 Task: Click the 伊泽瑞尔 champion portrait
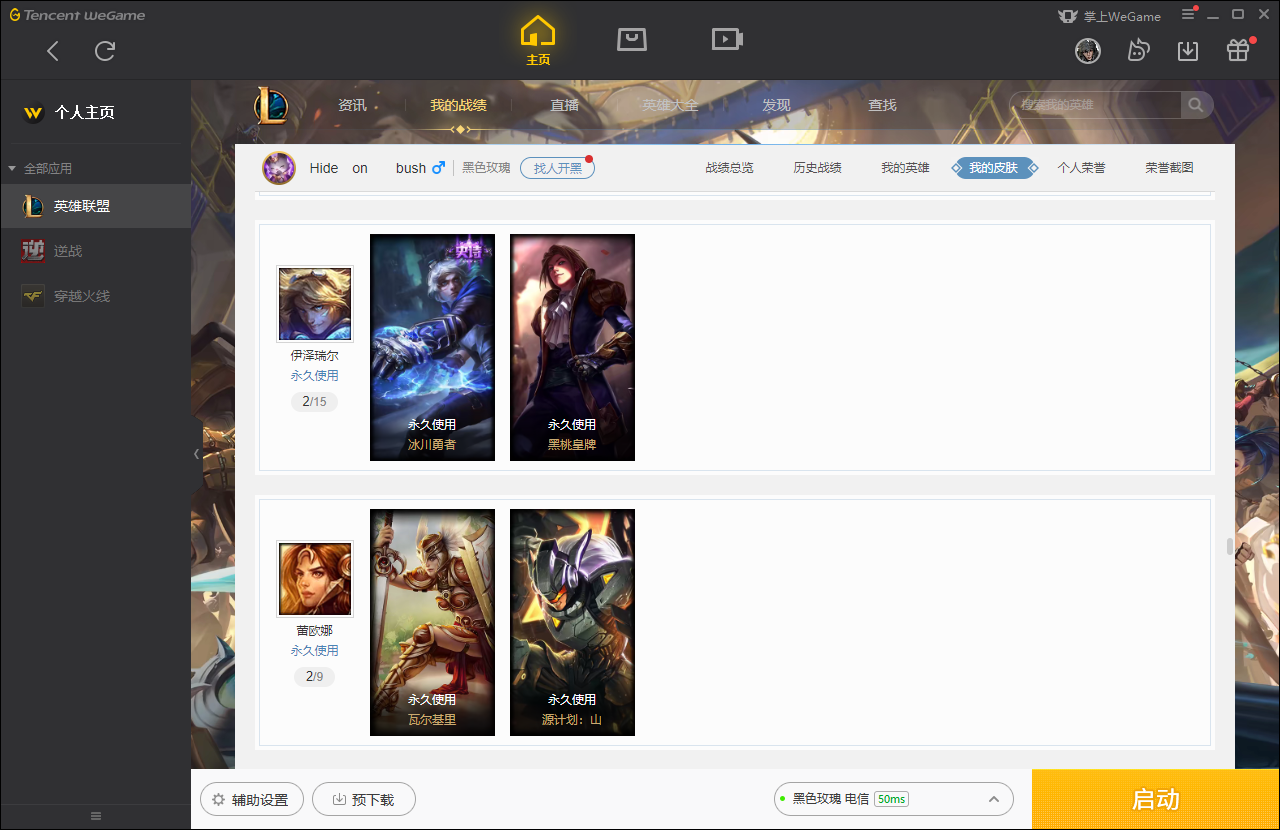click(x=315, y=304)
